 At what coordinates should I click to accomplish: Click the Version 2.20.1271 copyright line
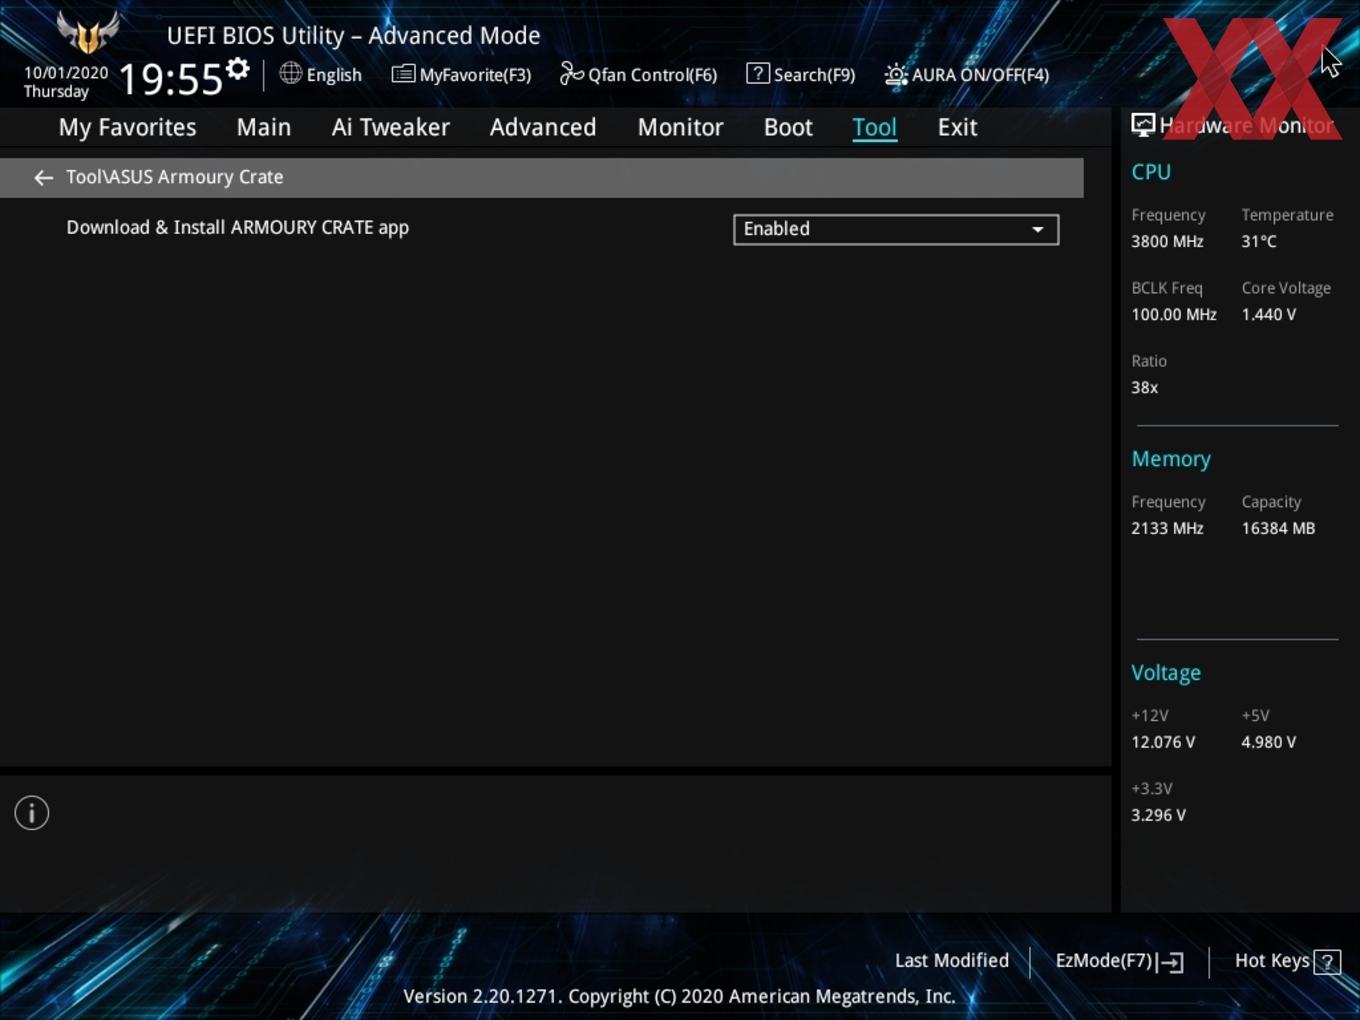point(679,996)
